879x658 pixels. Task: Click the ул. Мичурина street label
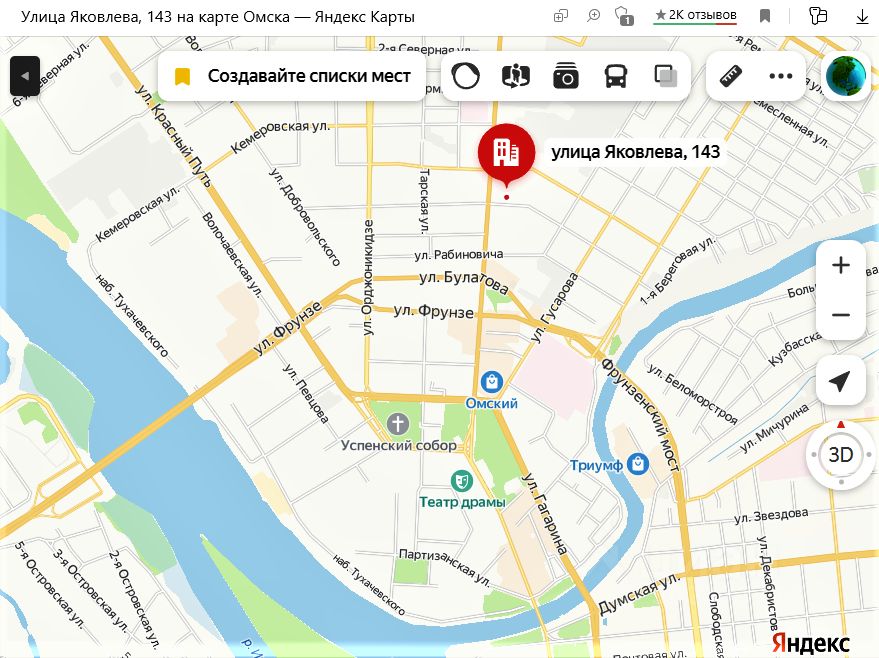[774, 428]
